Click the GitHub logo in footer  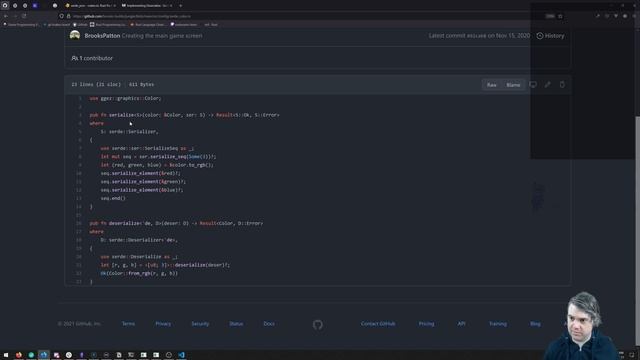(x=318, y=324)
